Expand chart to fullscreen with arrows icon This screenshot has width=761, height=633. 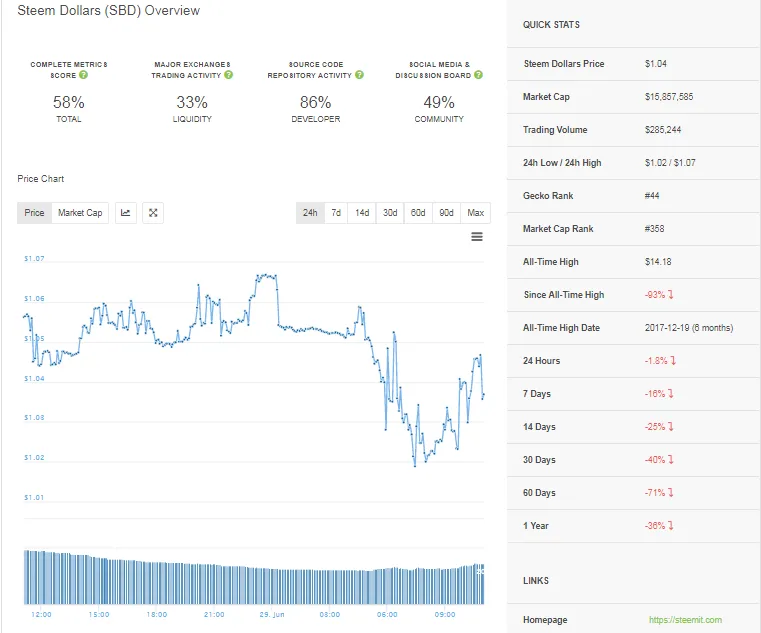153,213
